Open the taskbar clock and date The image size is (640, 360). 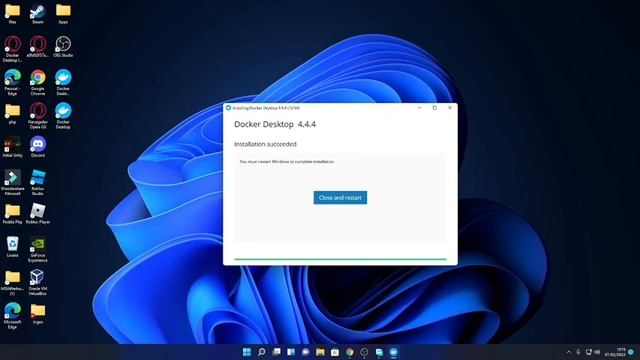[x=615, y=352]
